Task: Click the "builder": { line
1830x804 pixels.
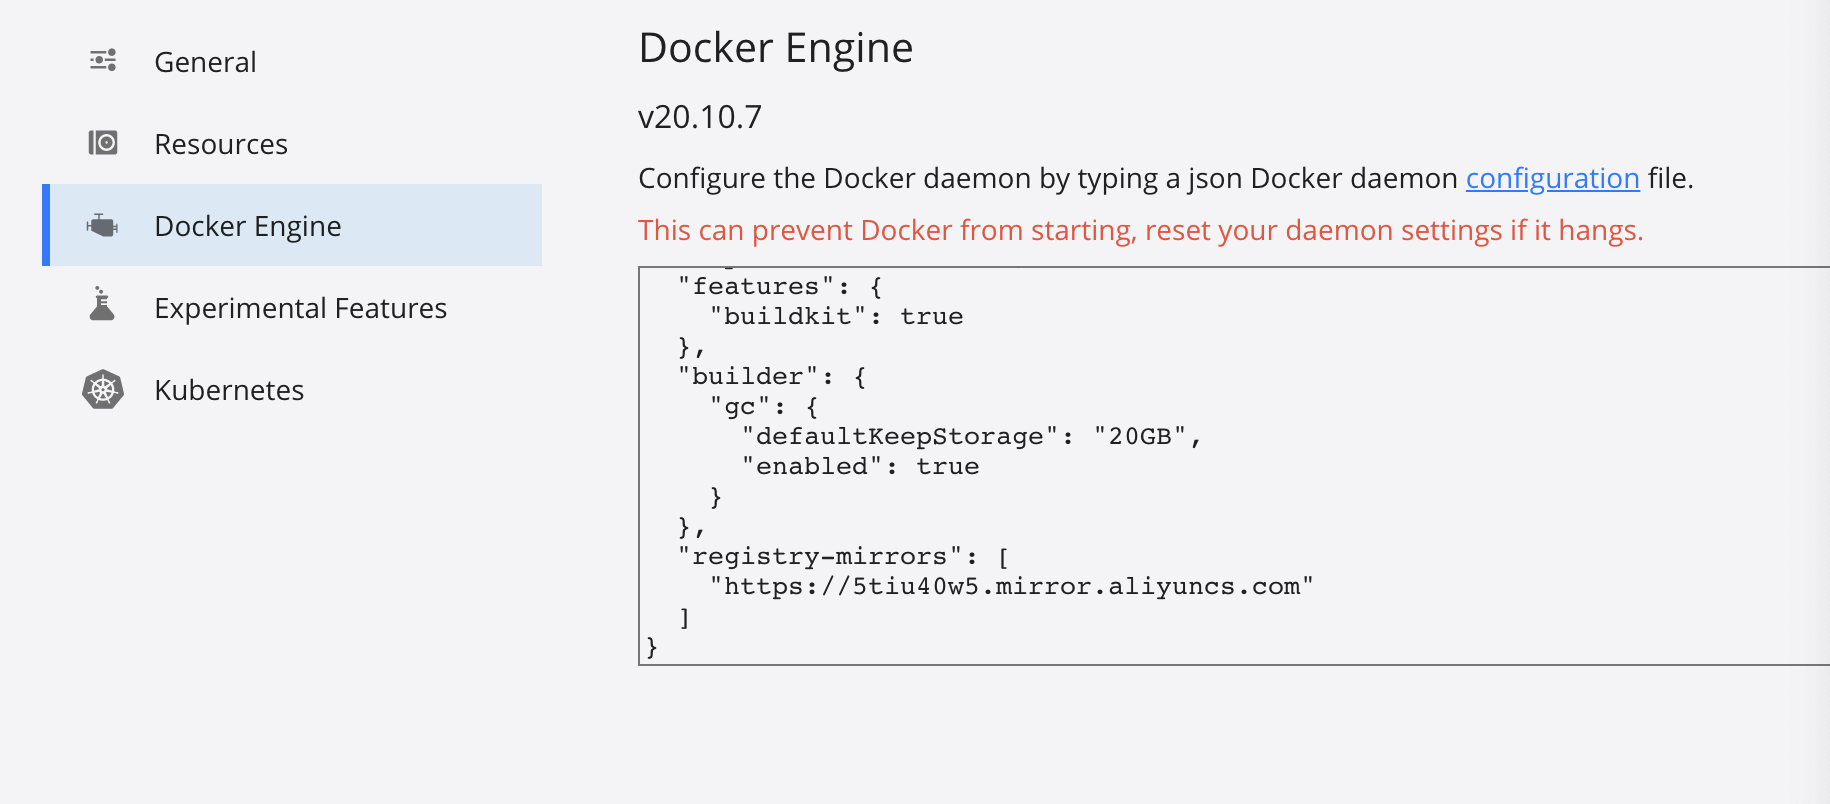Action: point(771,377)
